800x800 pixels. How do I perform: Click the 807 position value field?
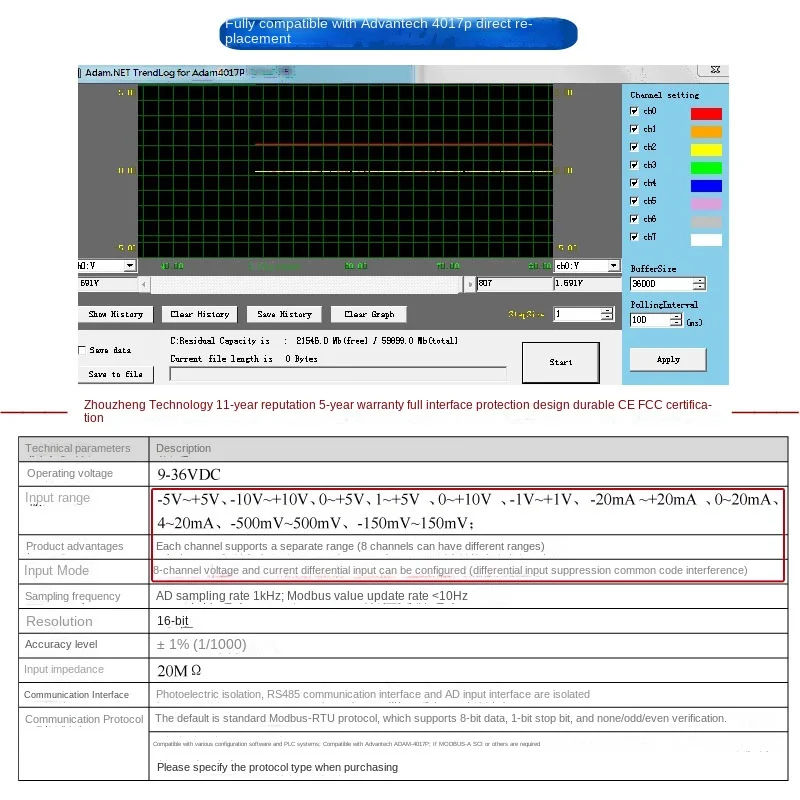515,284
